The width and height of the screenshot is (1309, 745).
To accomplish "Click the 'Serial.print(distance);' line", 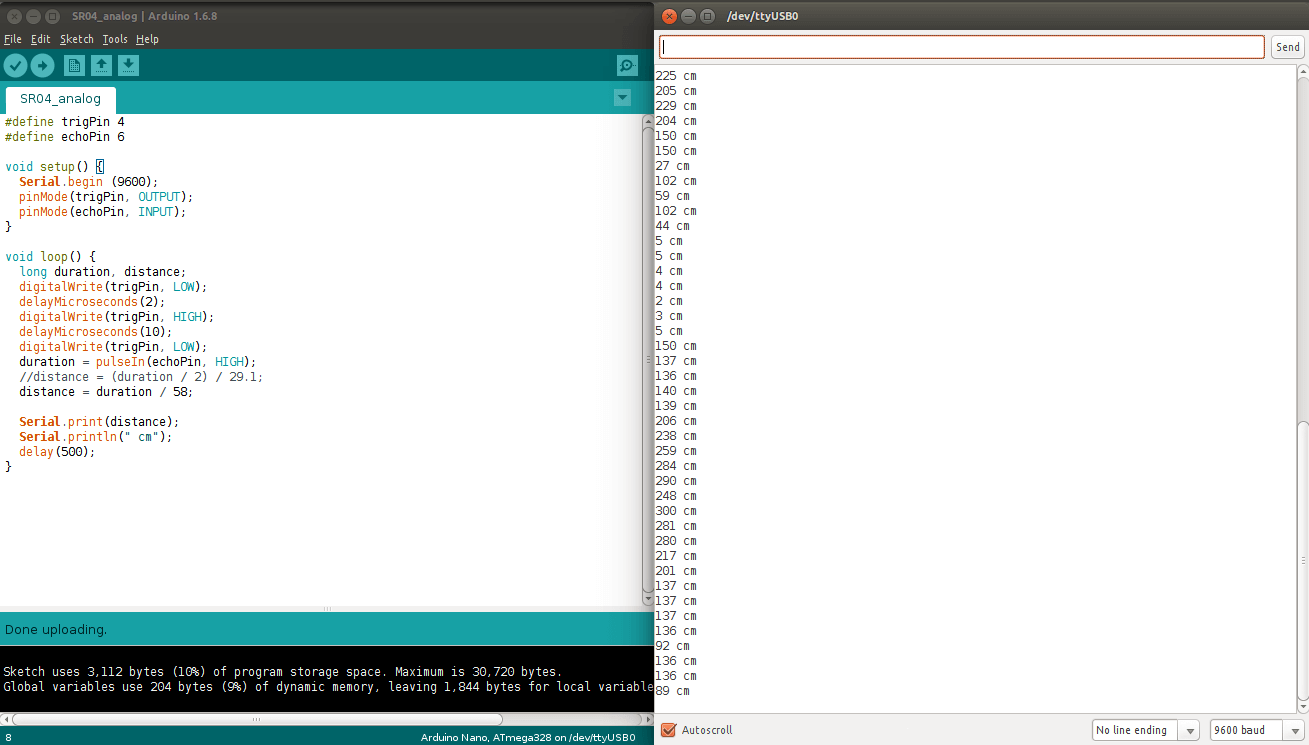I will tap(99, 421).
